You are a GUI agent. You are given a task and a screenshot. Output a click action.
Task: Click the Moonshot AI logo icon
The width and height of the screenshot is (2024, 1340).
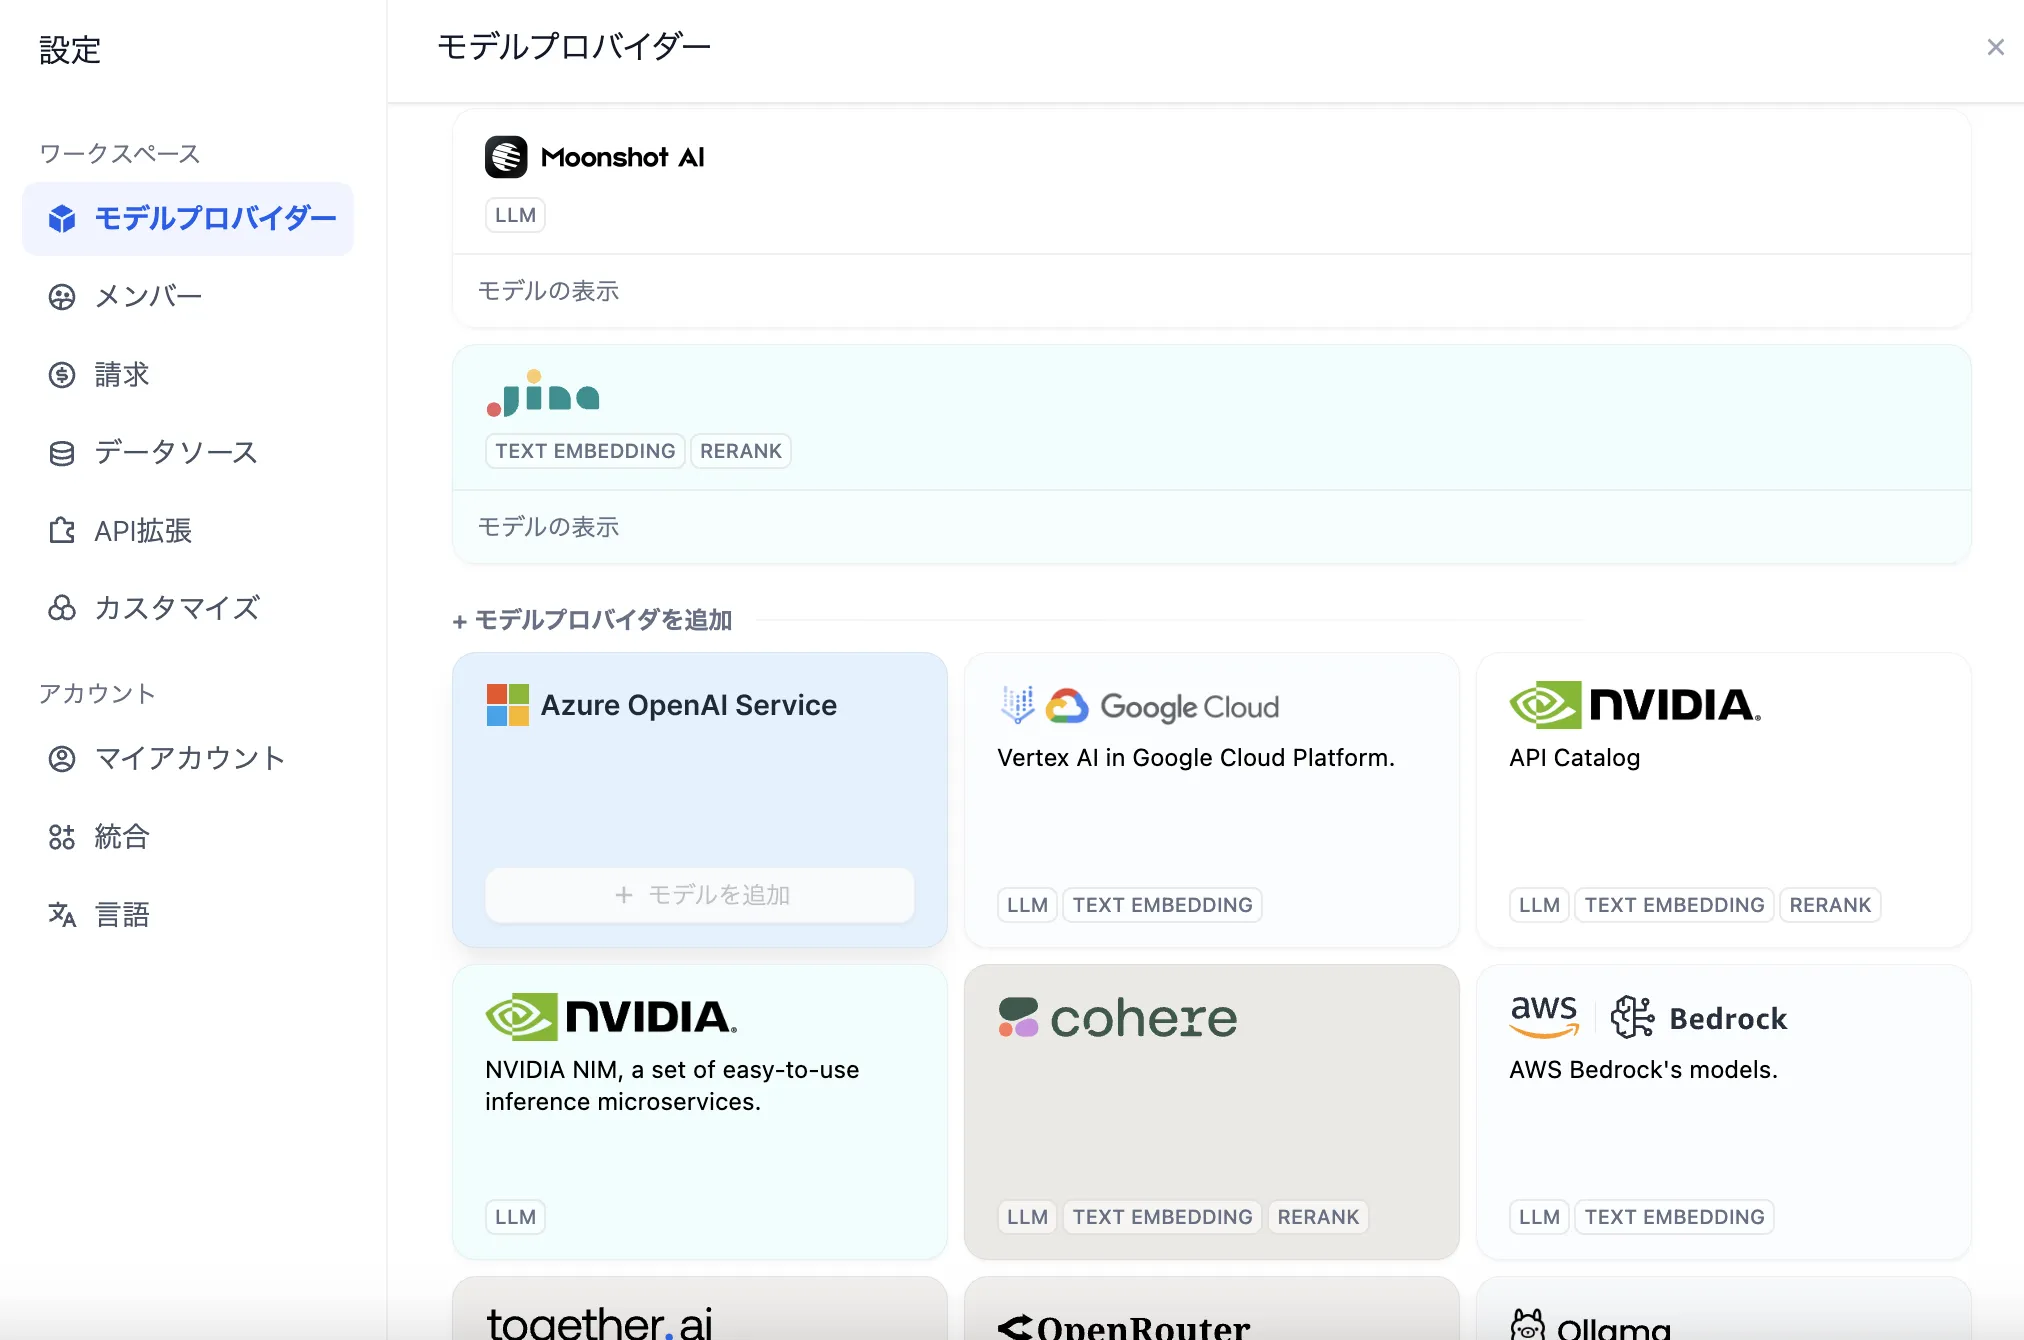pos(506,157)
